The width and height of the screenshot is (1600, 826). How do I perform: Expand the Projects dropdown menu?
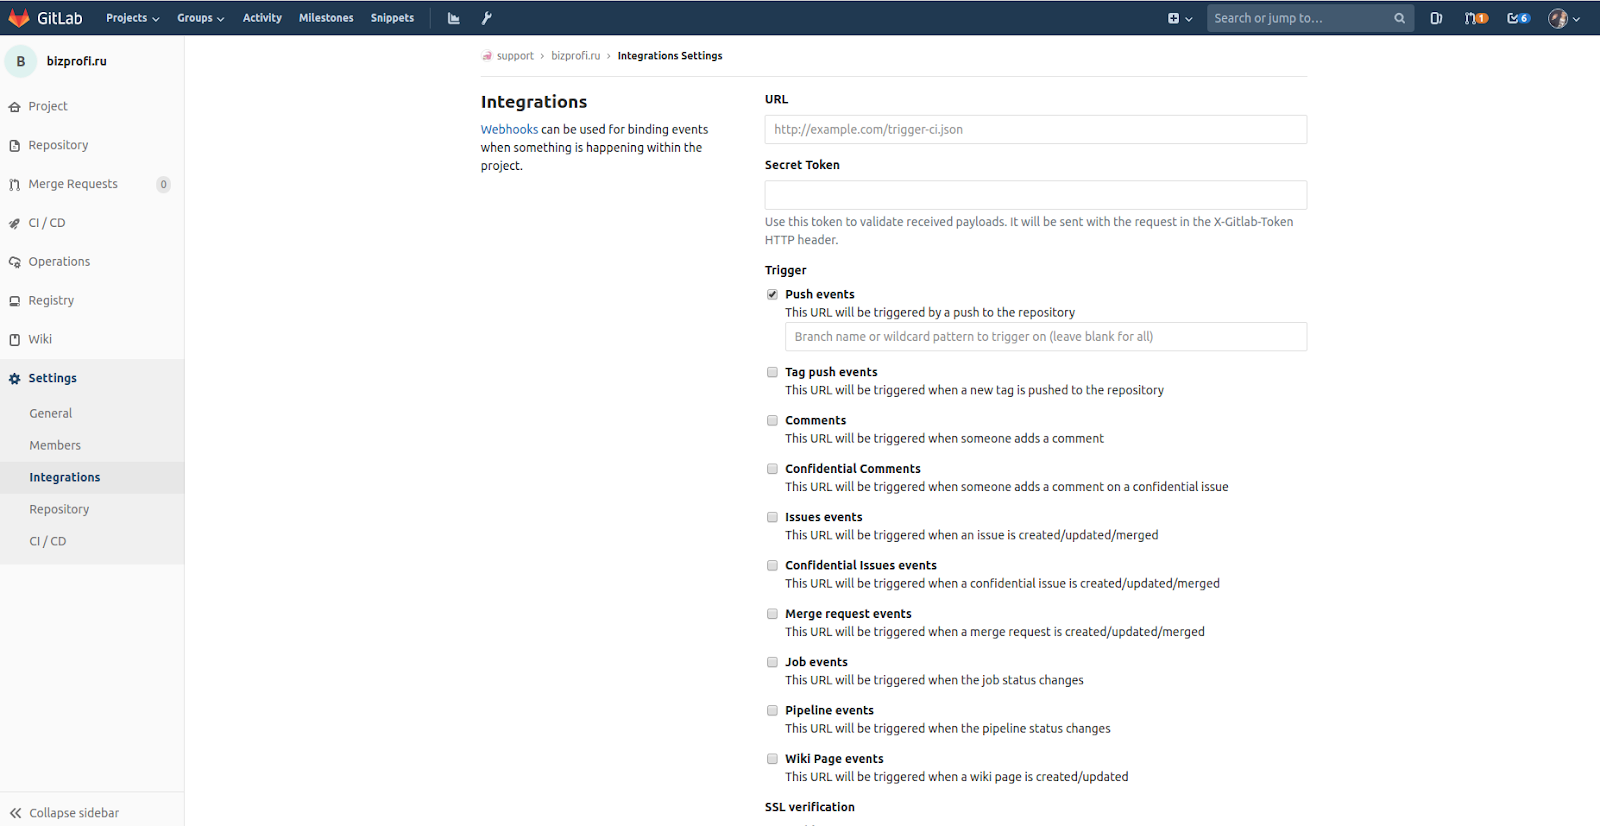point(132,18)
